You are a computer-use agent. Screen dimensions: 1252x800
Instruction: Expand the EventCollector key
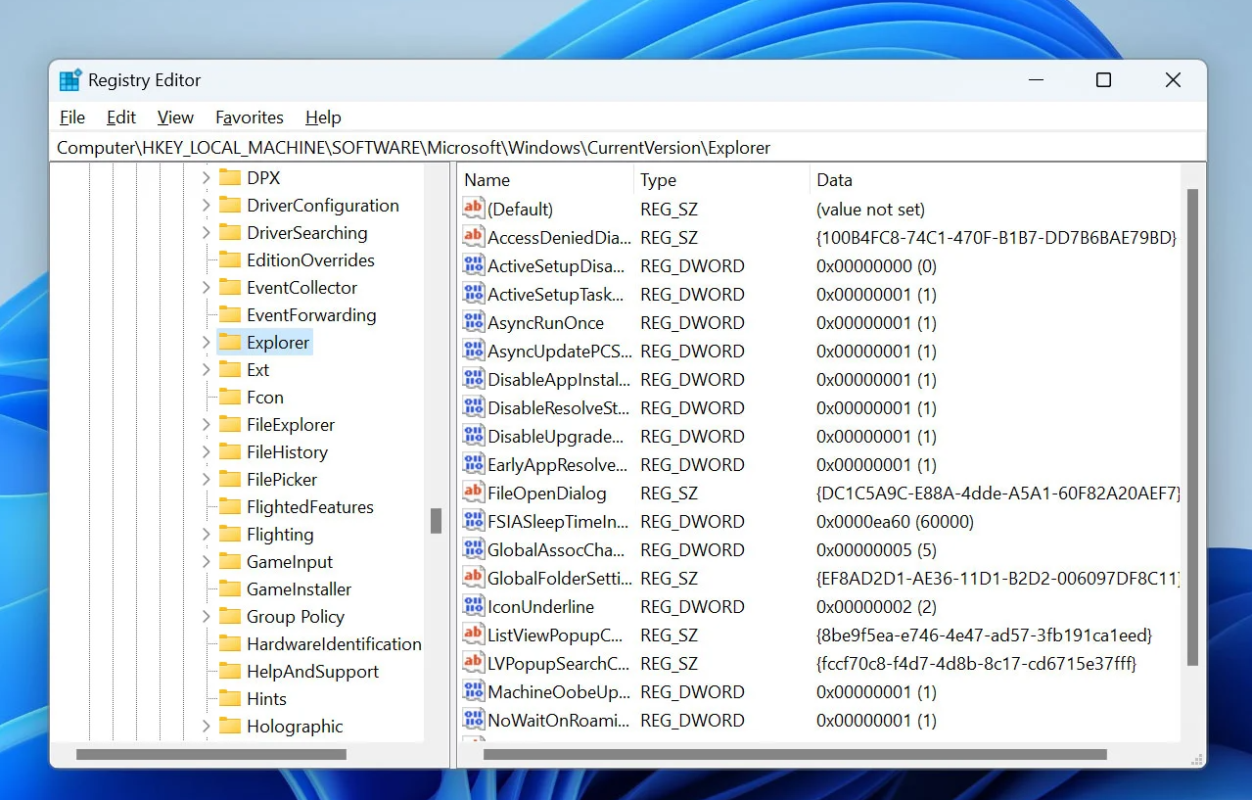[206, 288]
